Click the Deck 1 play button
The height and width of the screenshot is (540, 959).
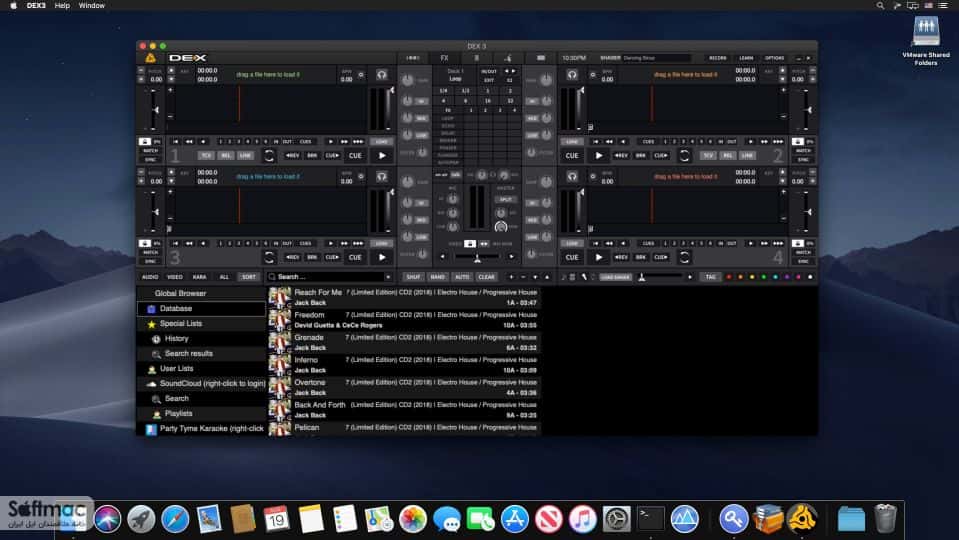(x=382, y=155)
